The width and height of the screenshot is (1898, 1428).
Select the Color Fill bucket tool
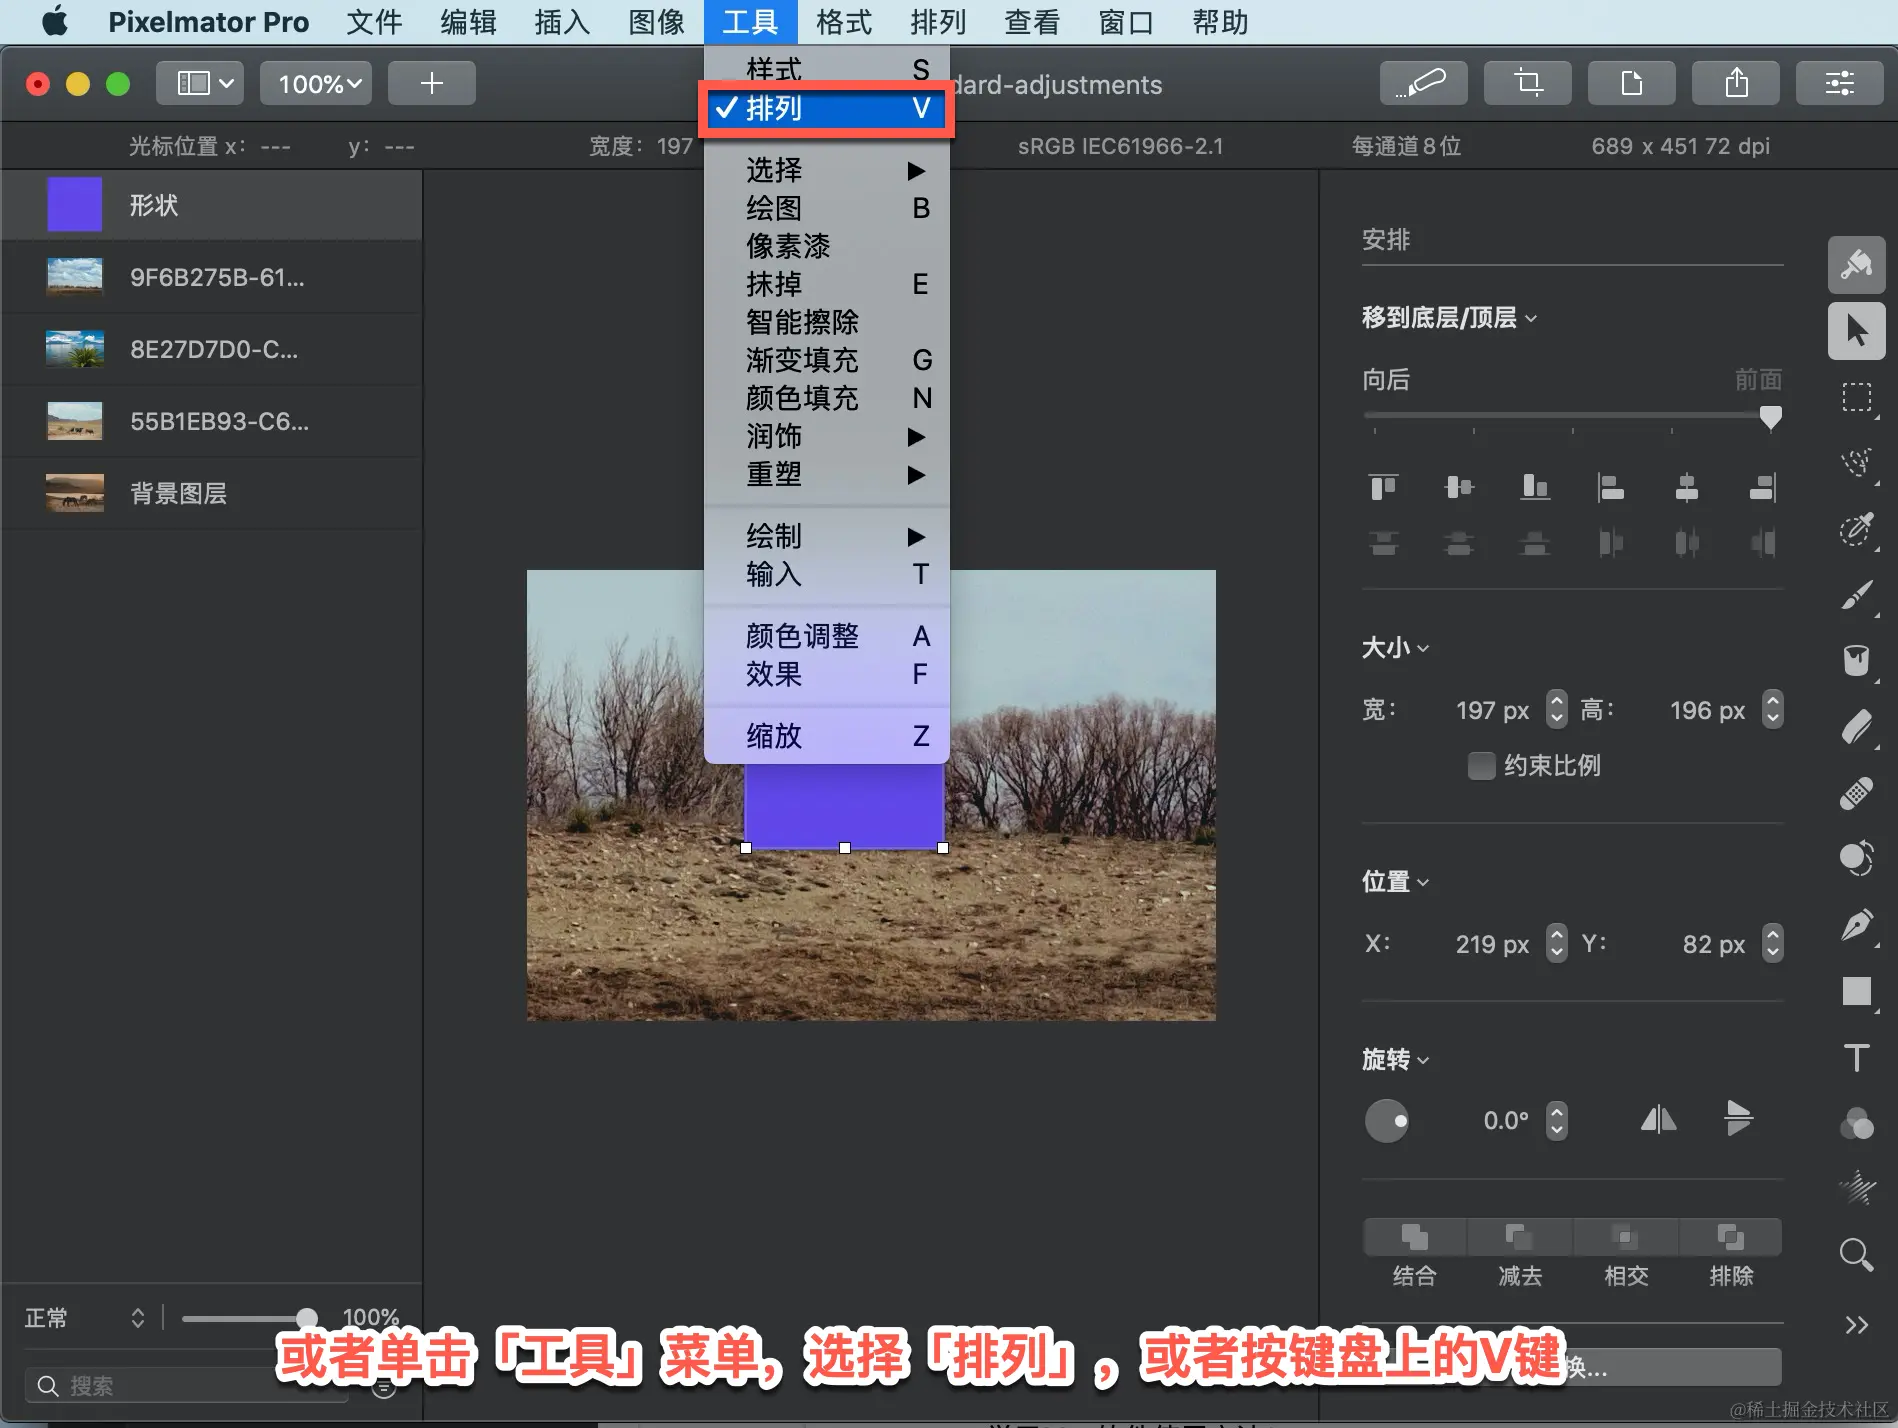click(x=1857, y=661)
